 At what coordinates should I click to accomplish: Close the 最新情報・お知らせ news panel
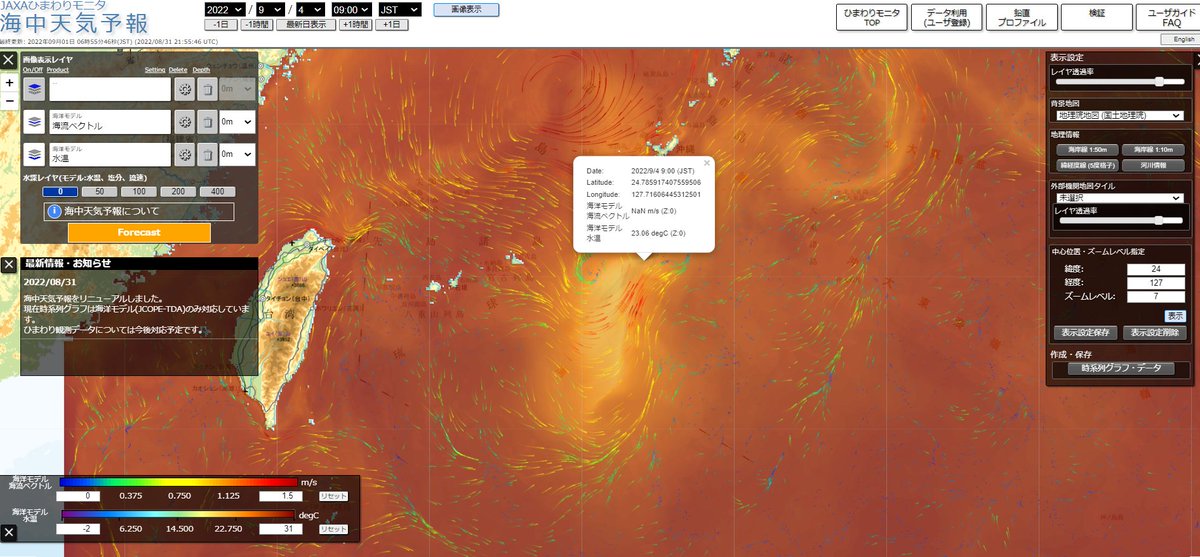(x=9, y=265)
